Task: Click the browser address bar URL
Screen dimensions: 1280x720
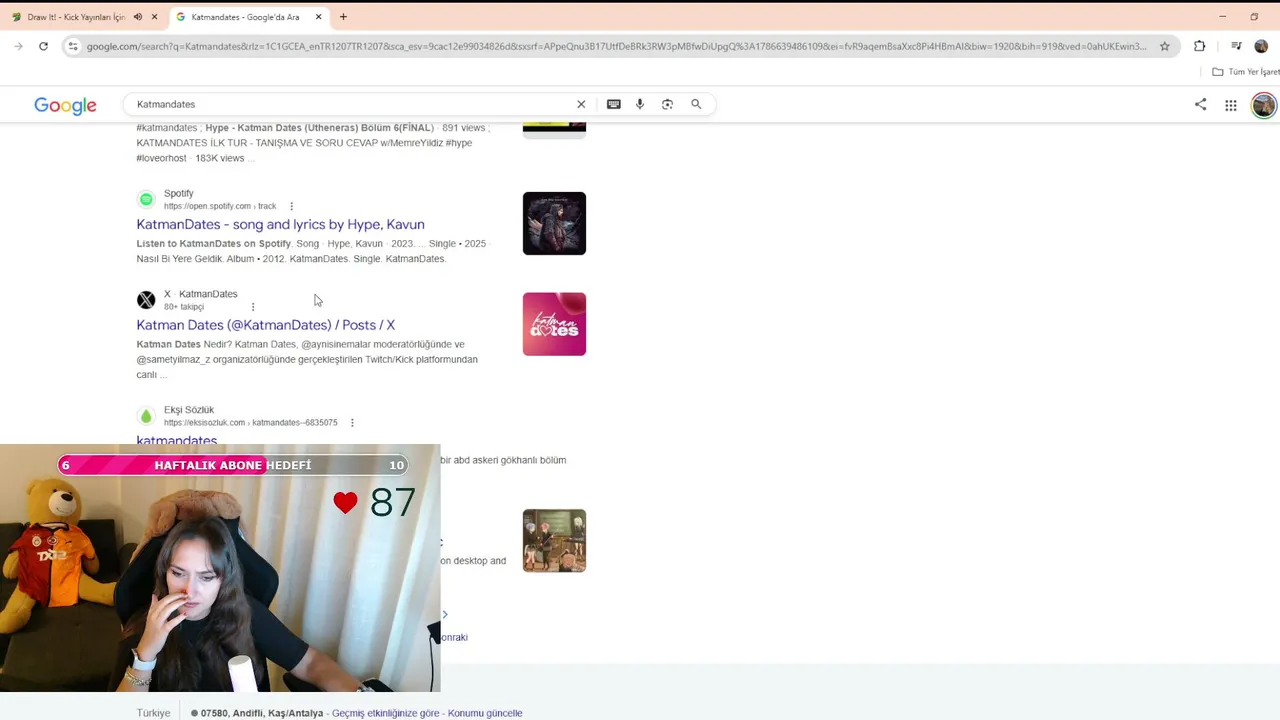Action: [616, 46]
